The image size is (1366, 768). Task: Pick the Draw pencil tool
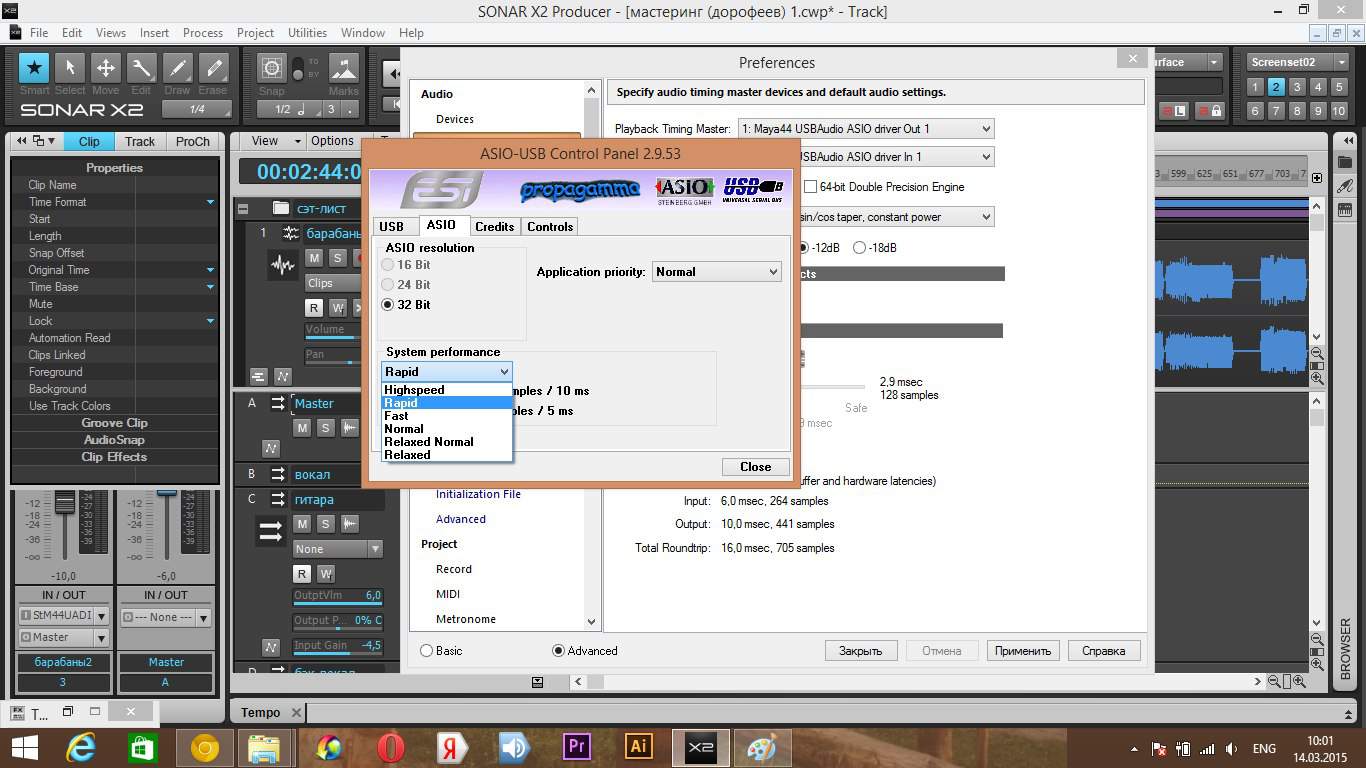tap(177, 69)
